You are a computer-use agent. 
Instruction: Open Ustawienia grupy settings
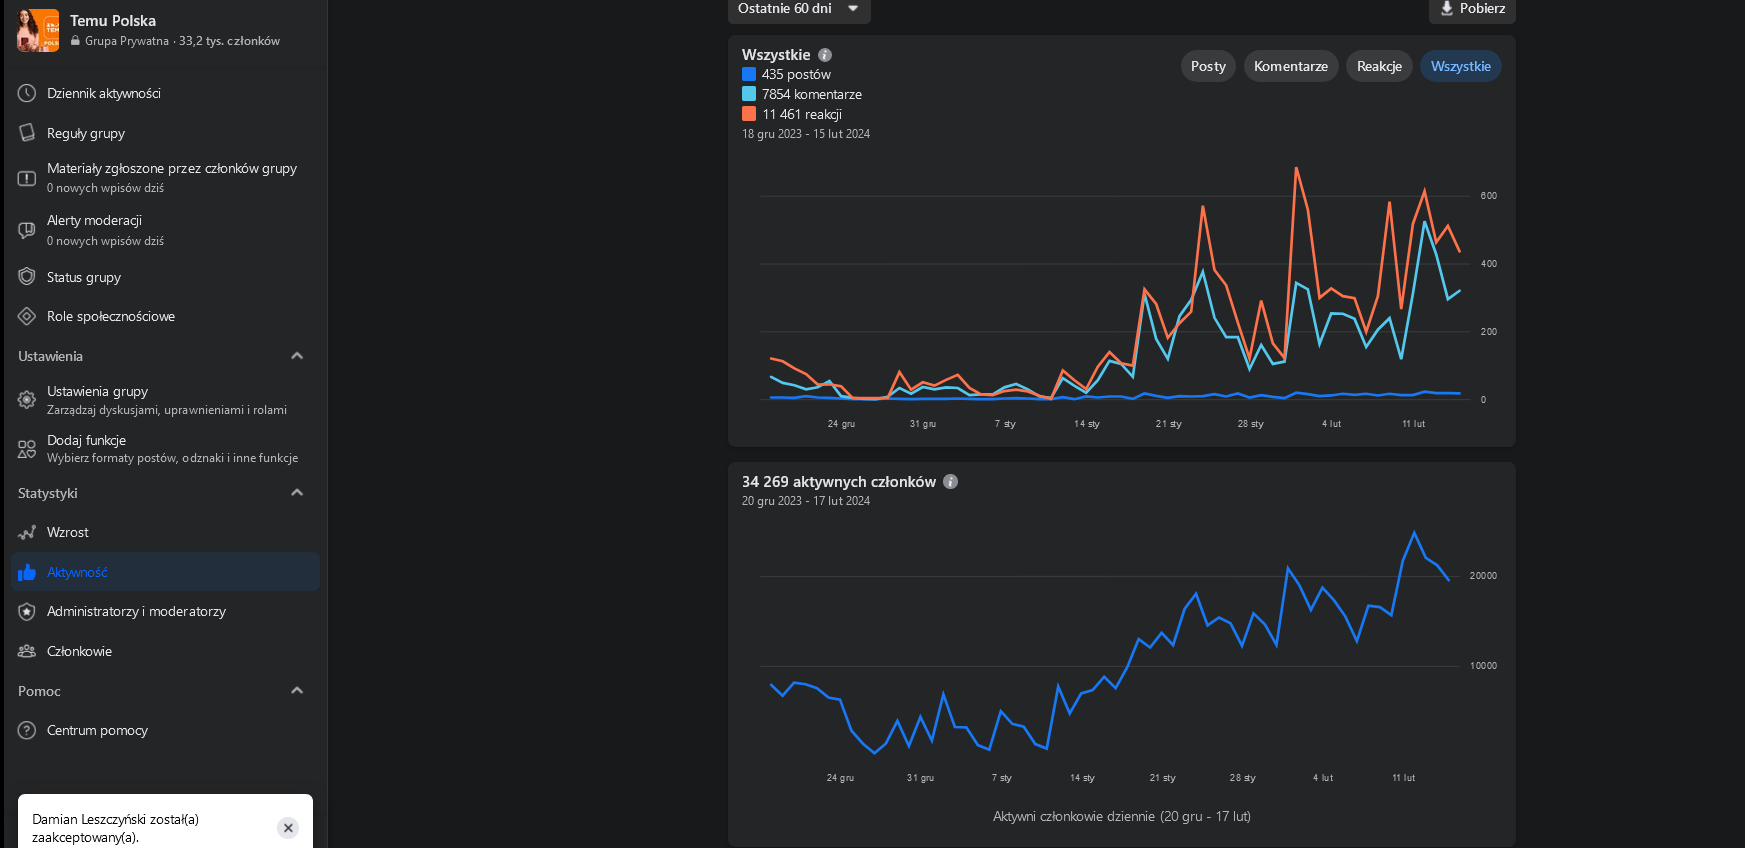click(165, 400)
